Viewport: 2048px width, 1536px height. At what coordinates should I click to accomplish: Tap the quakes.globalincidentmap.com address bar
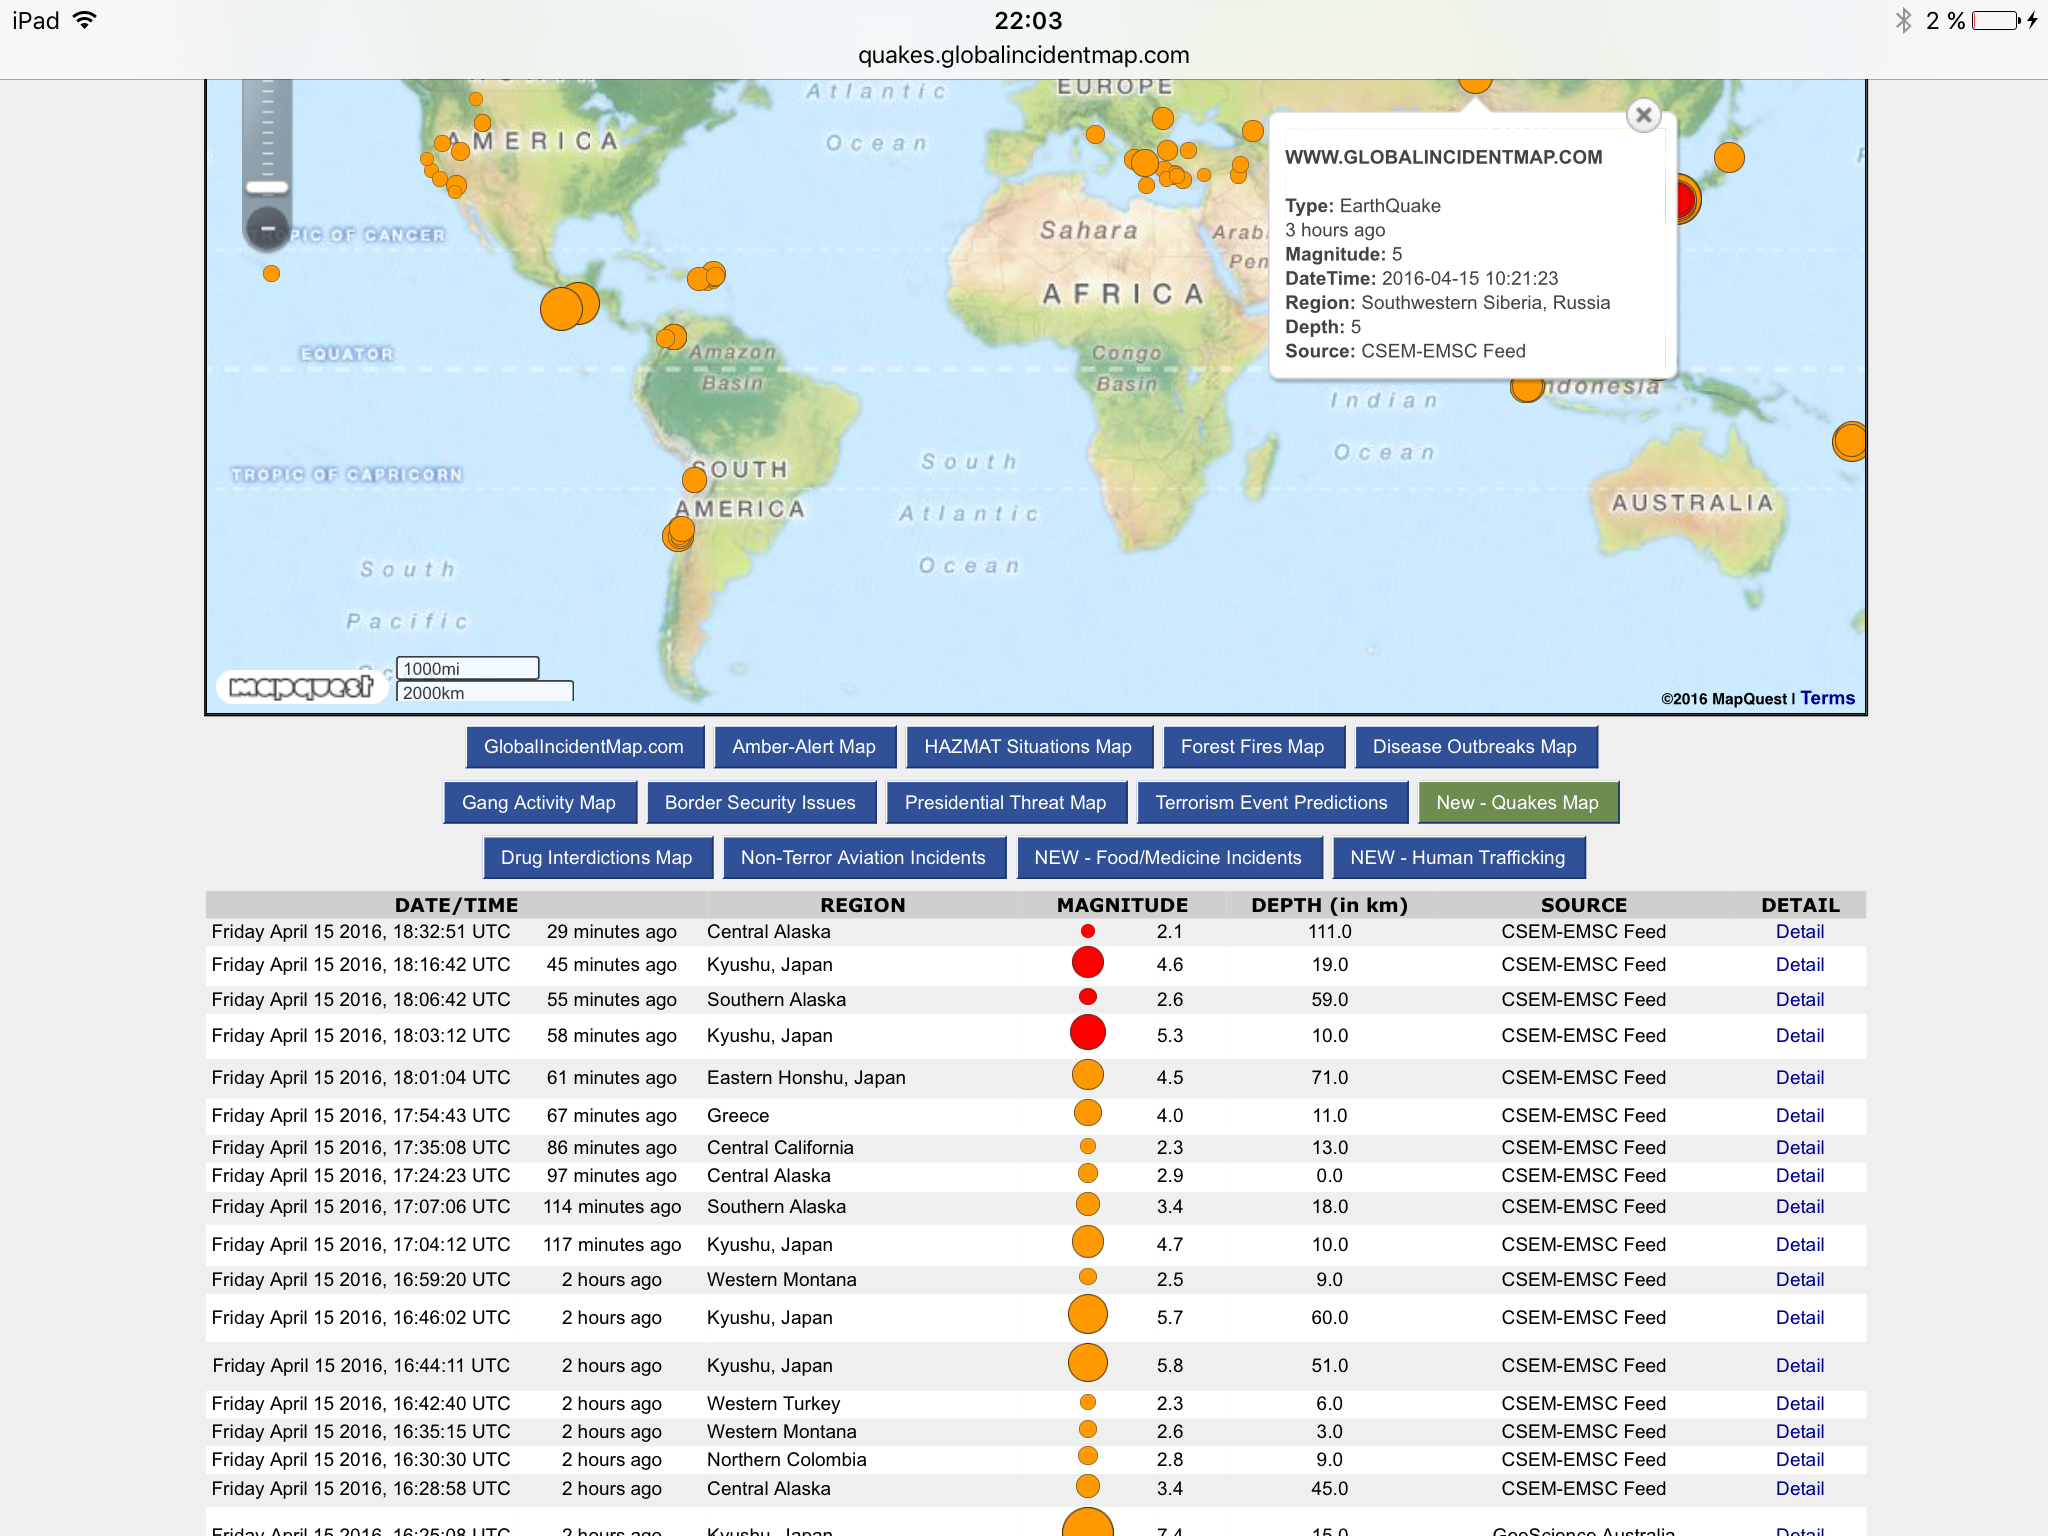click(x=1024, y=55)
